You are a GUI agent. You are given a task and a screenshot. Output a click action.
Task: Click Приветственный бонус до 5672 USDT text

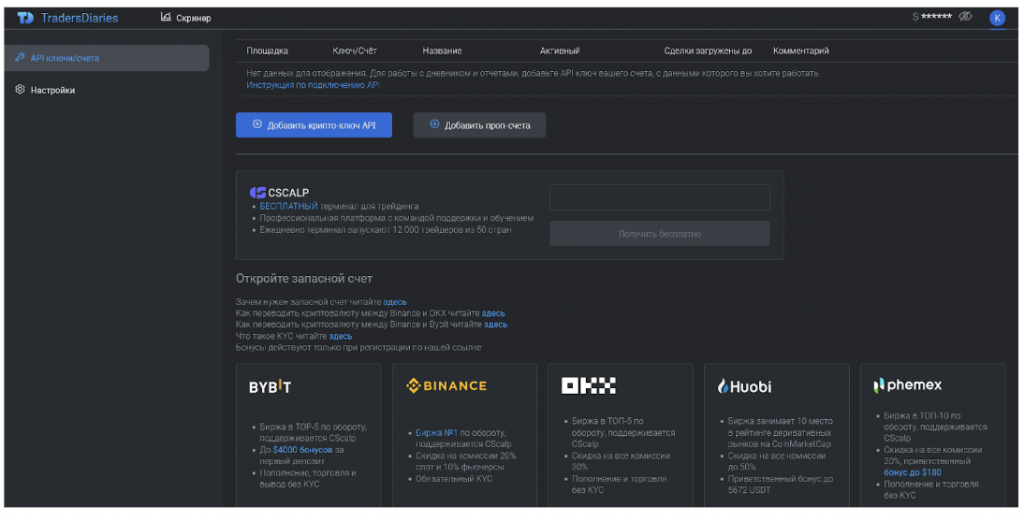click(x=780, y=484)
